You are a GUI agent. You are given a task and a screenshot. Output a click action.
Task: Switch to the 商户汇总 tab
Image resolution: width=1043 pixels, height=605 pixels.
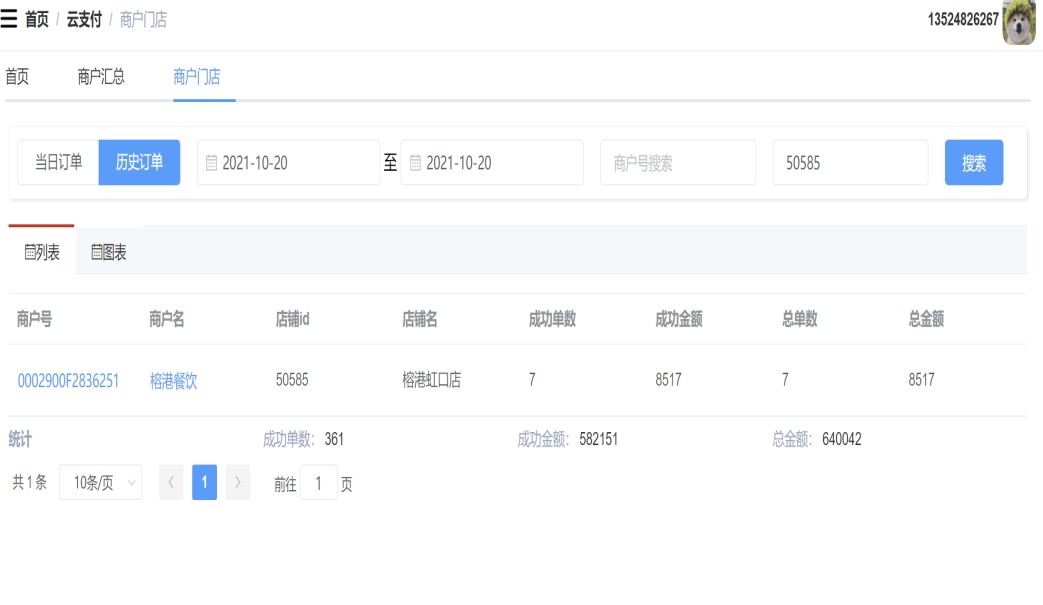click(101, 77)
